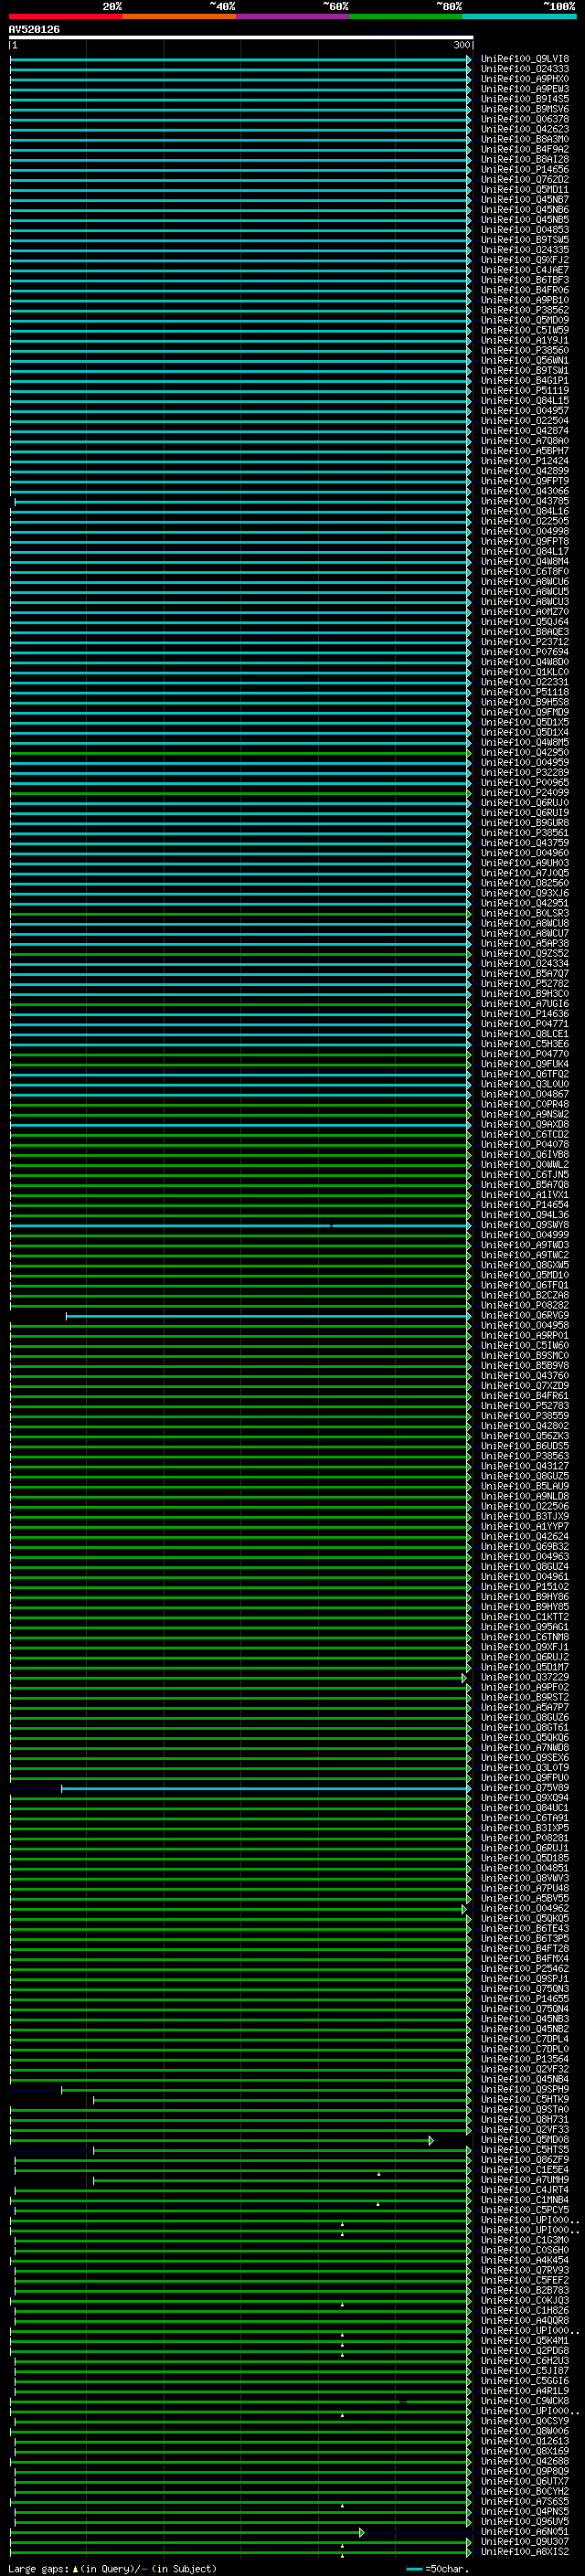The width and height of the screenshot is (585, 2576).
Task: Click the orange ~40% identity legend bar
Action: pyautogui.click(x=179, y=16)
